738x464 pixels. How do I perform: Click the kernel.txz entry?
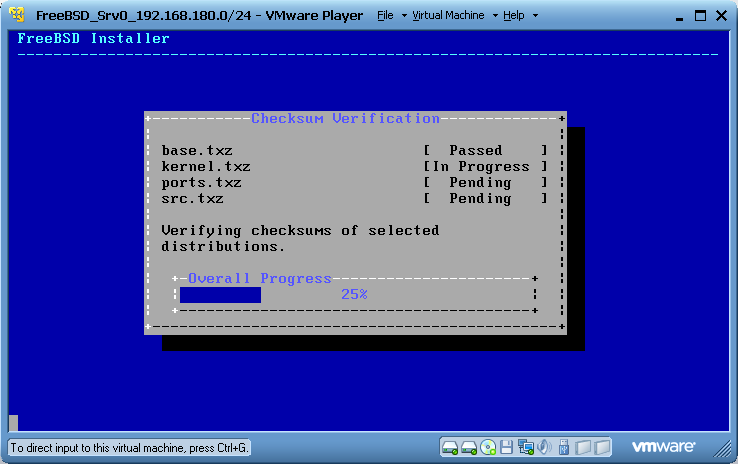(206, 167)
